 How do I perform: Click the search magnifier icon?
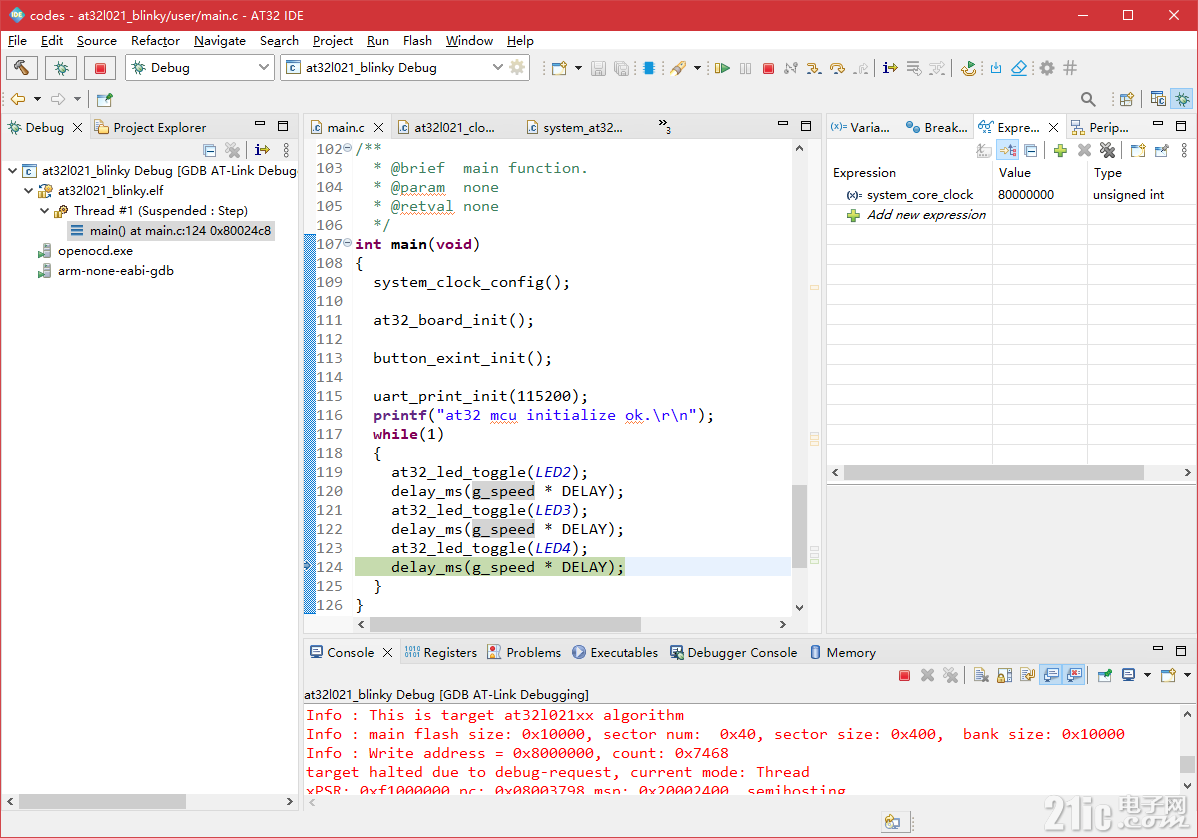click(x=1088, y=99)
